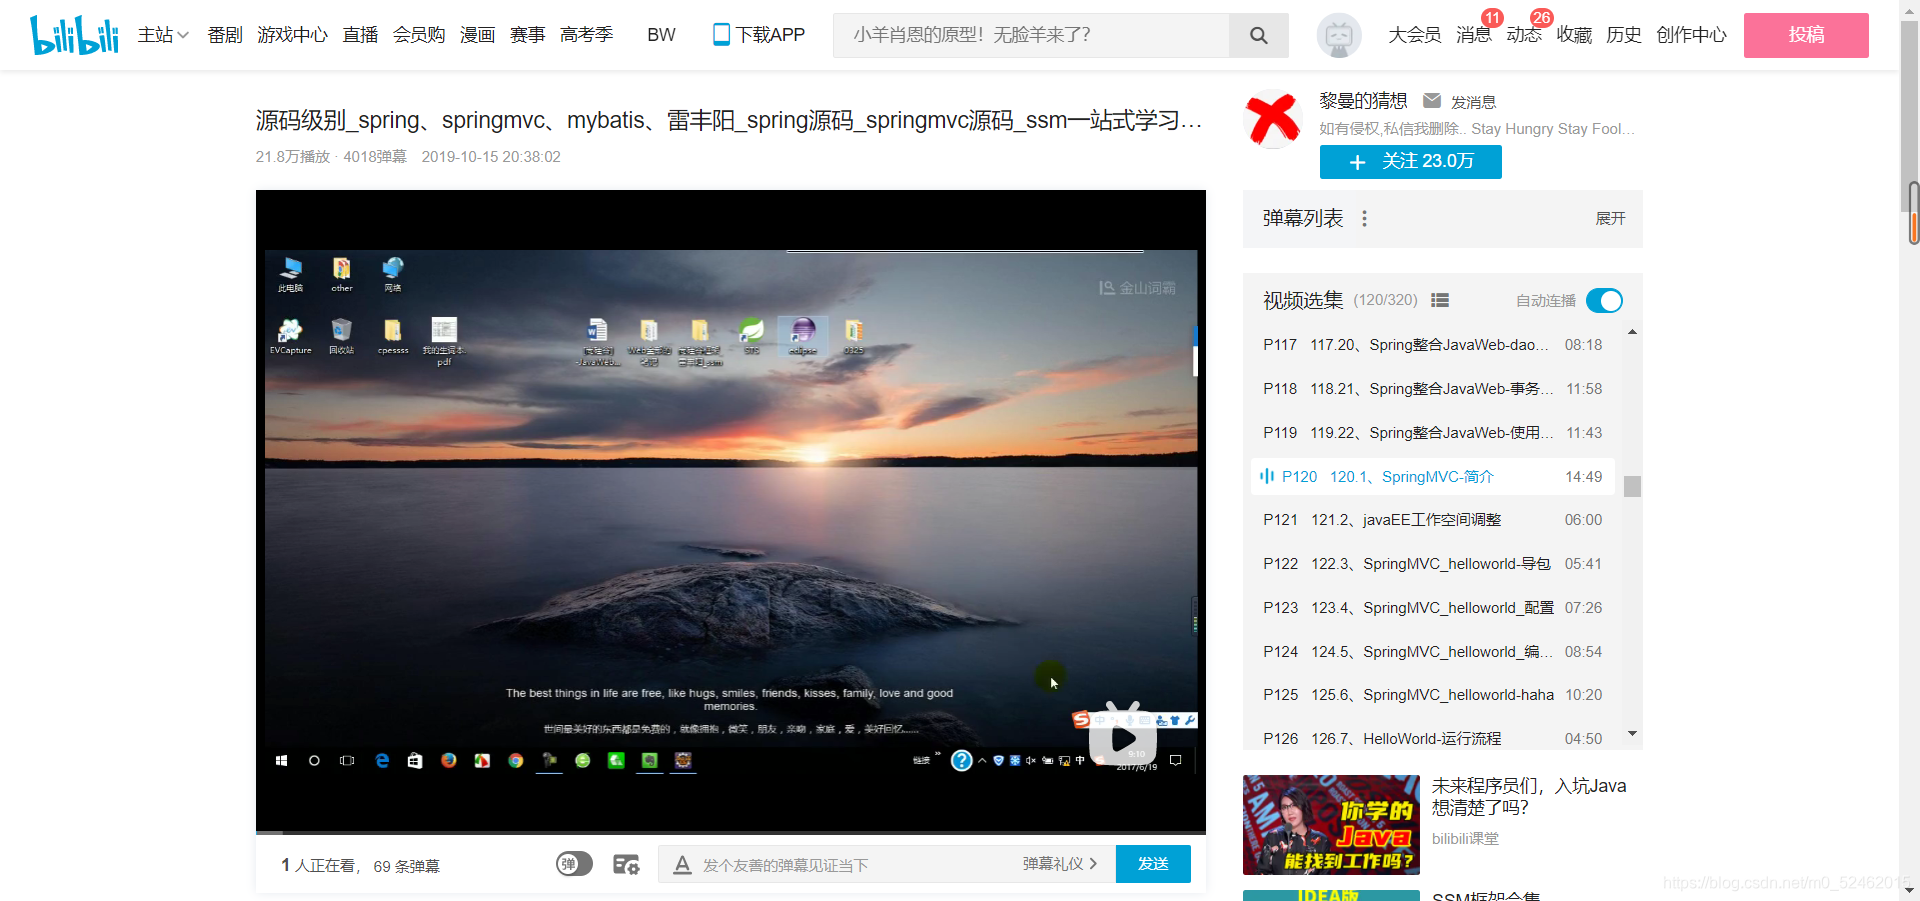1920x901 pixels.
Task: Open 动态 feed link
Action: [1524, 35]
